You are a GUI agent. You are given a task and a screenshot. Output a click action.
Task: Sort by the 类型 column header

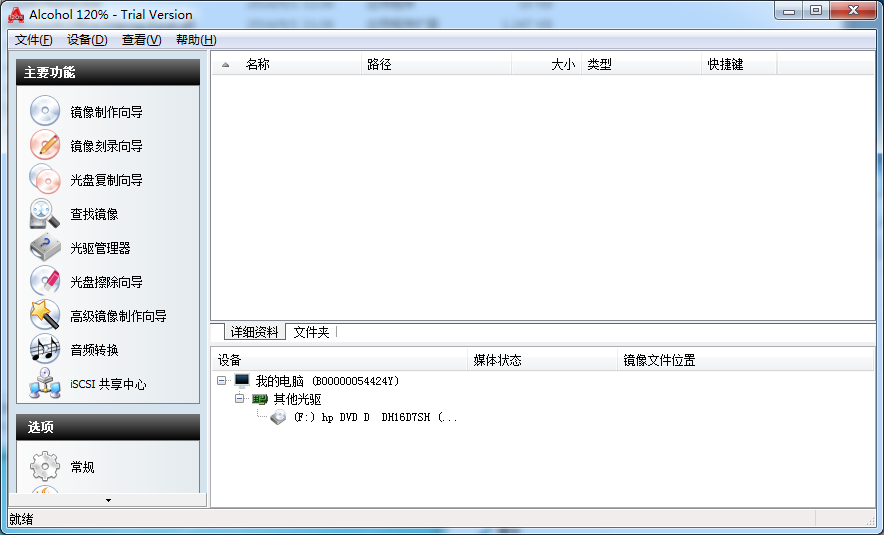(x=642, y=64)
